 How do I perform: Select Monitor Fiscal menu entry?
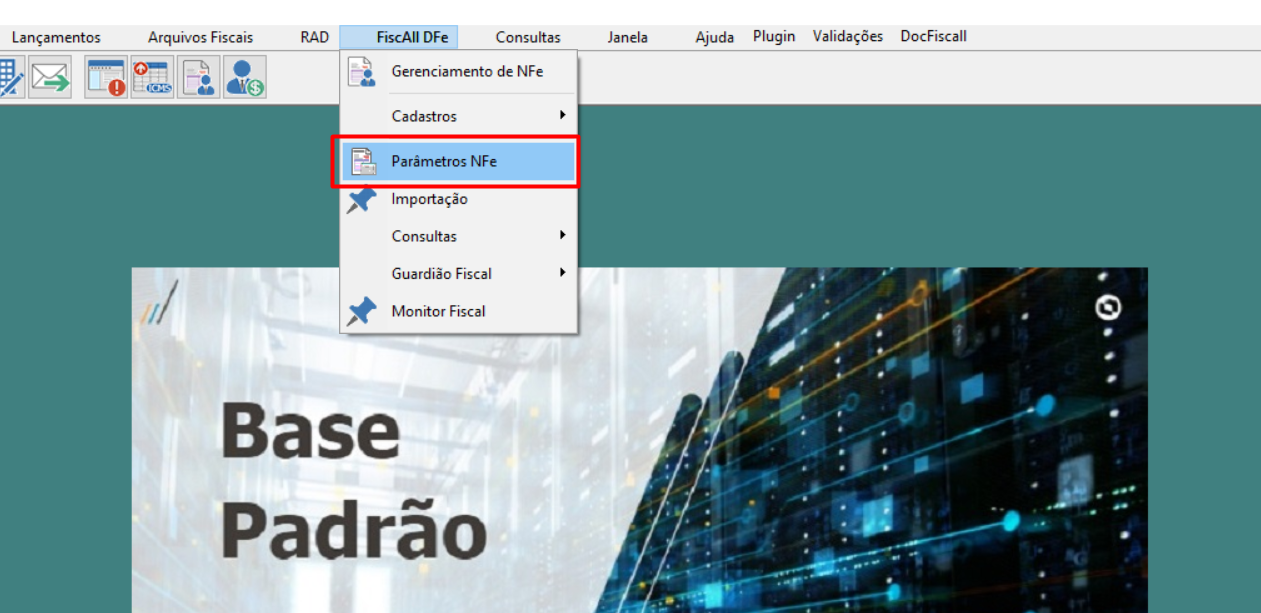pyautogui.click(x=459, y=311)
